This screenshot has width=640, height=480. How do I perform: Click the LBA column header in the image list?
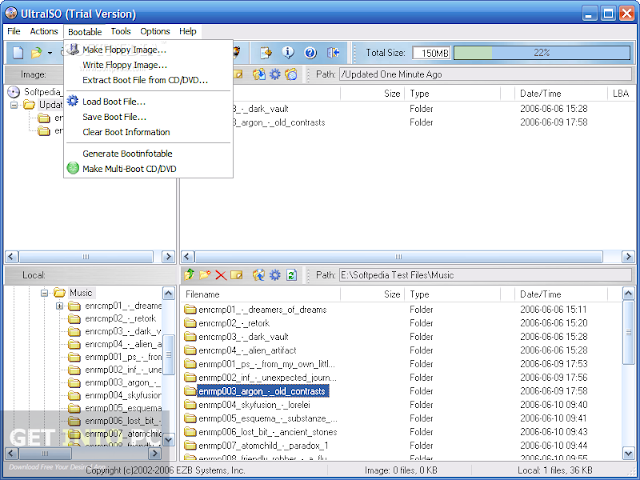click(620, 94)
